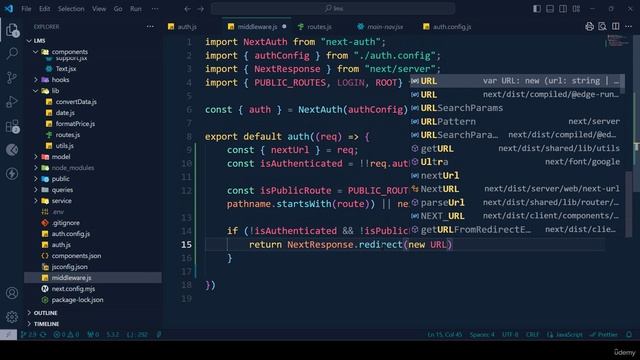Open the Edit menu

(x=44, y=9)
